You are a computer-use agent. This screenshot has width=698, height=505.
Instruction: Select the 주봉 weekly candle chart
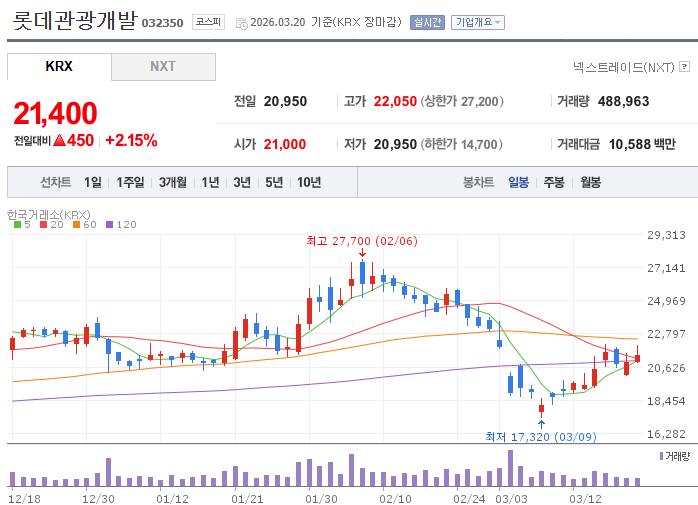(x=554, y=182)
